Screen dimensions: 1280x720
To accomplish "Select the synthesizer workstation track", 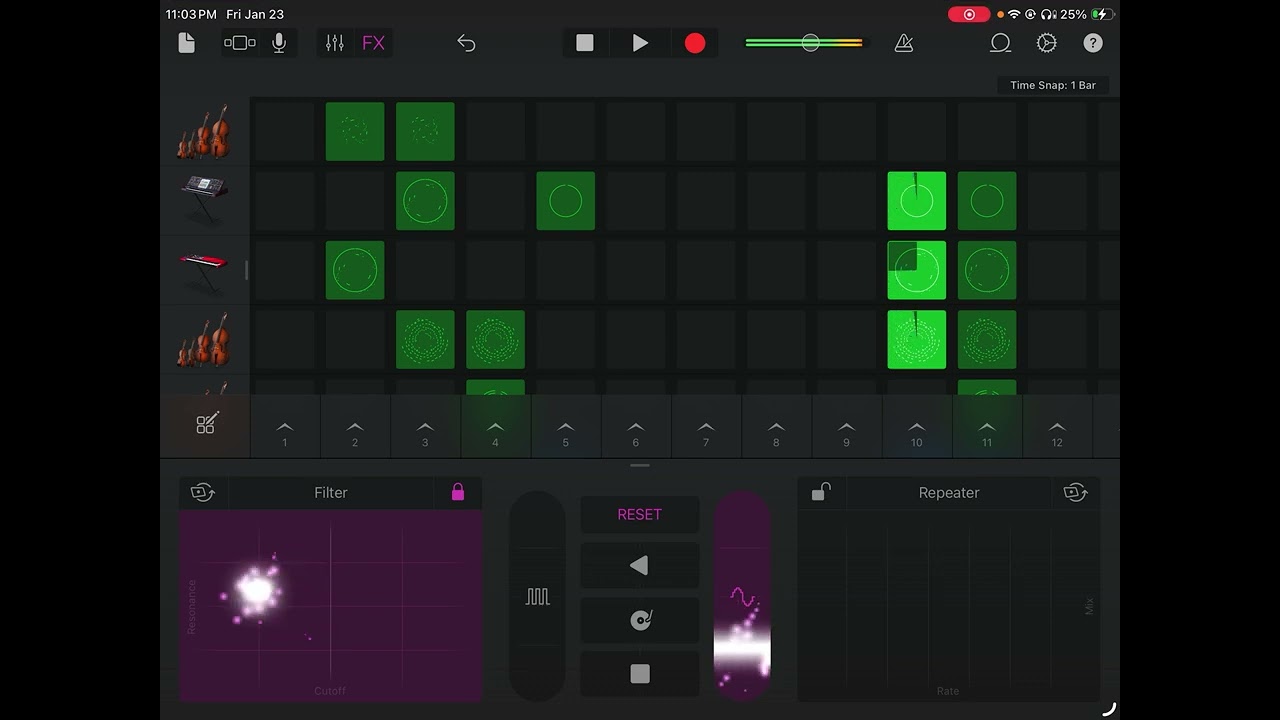I will coord(205,200).
